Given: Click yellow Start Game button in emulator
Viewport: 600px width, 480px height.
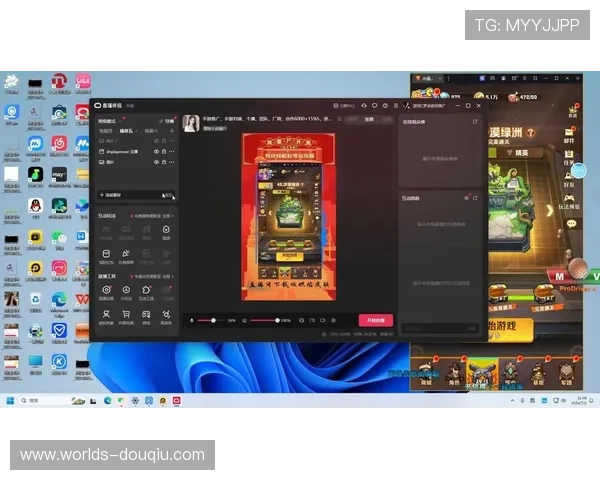Looking at the screenshot, I should click(x=510, y=329).
